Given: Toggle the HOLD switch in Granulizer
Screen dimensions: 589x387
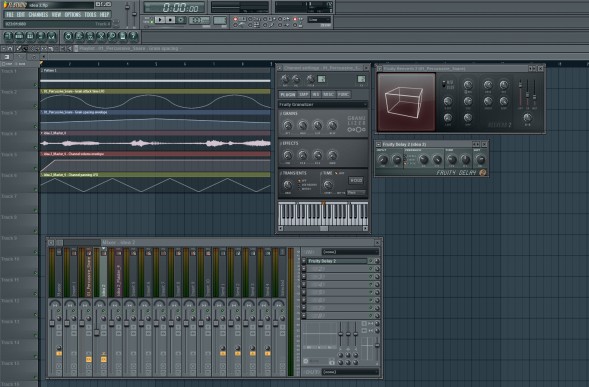Looking at the screenshot, I should (356, 180).
